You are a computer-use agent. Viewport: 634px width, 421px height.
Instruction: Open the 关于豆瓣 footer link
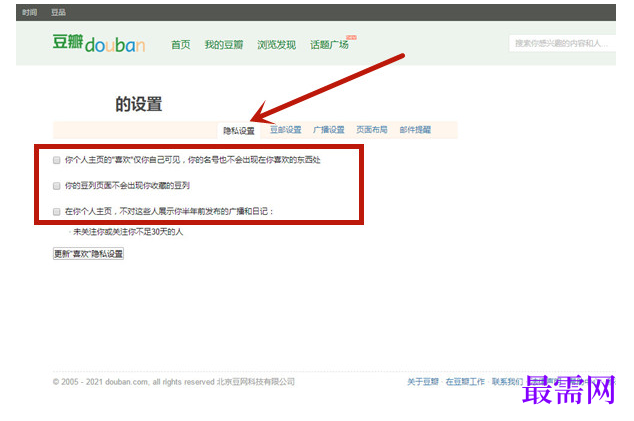point(423,382)
